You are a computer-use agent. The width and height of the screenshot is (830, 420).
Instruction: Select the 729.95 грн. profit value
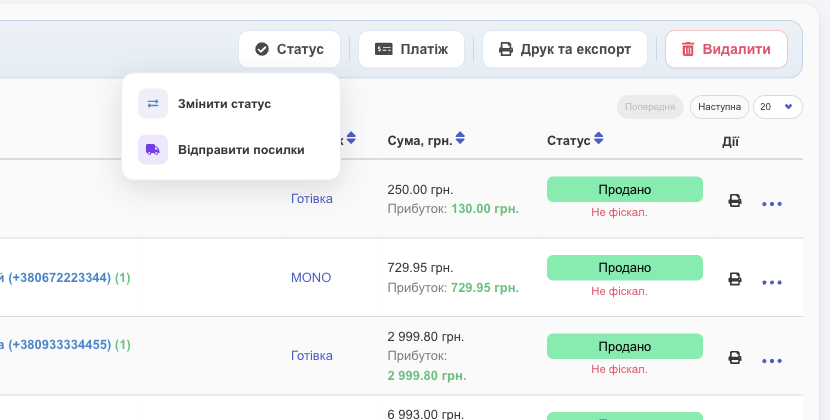click(x=485, y=288)
